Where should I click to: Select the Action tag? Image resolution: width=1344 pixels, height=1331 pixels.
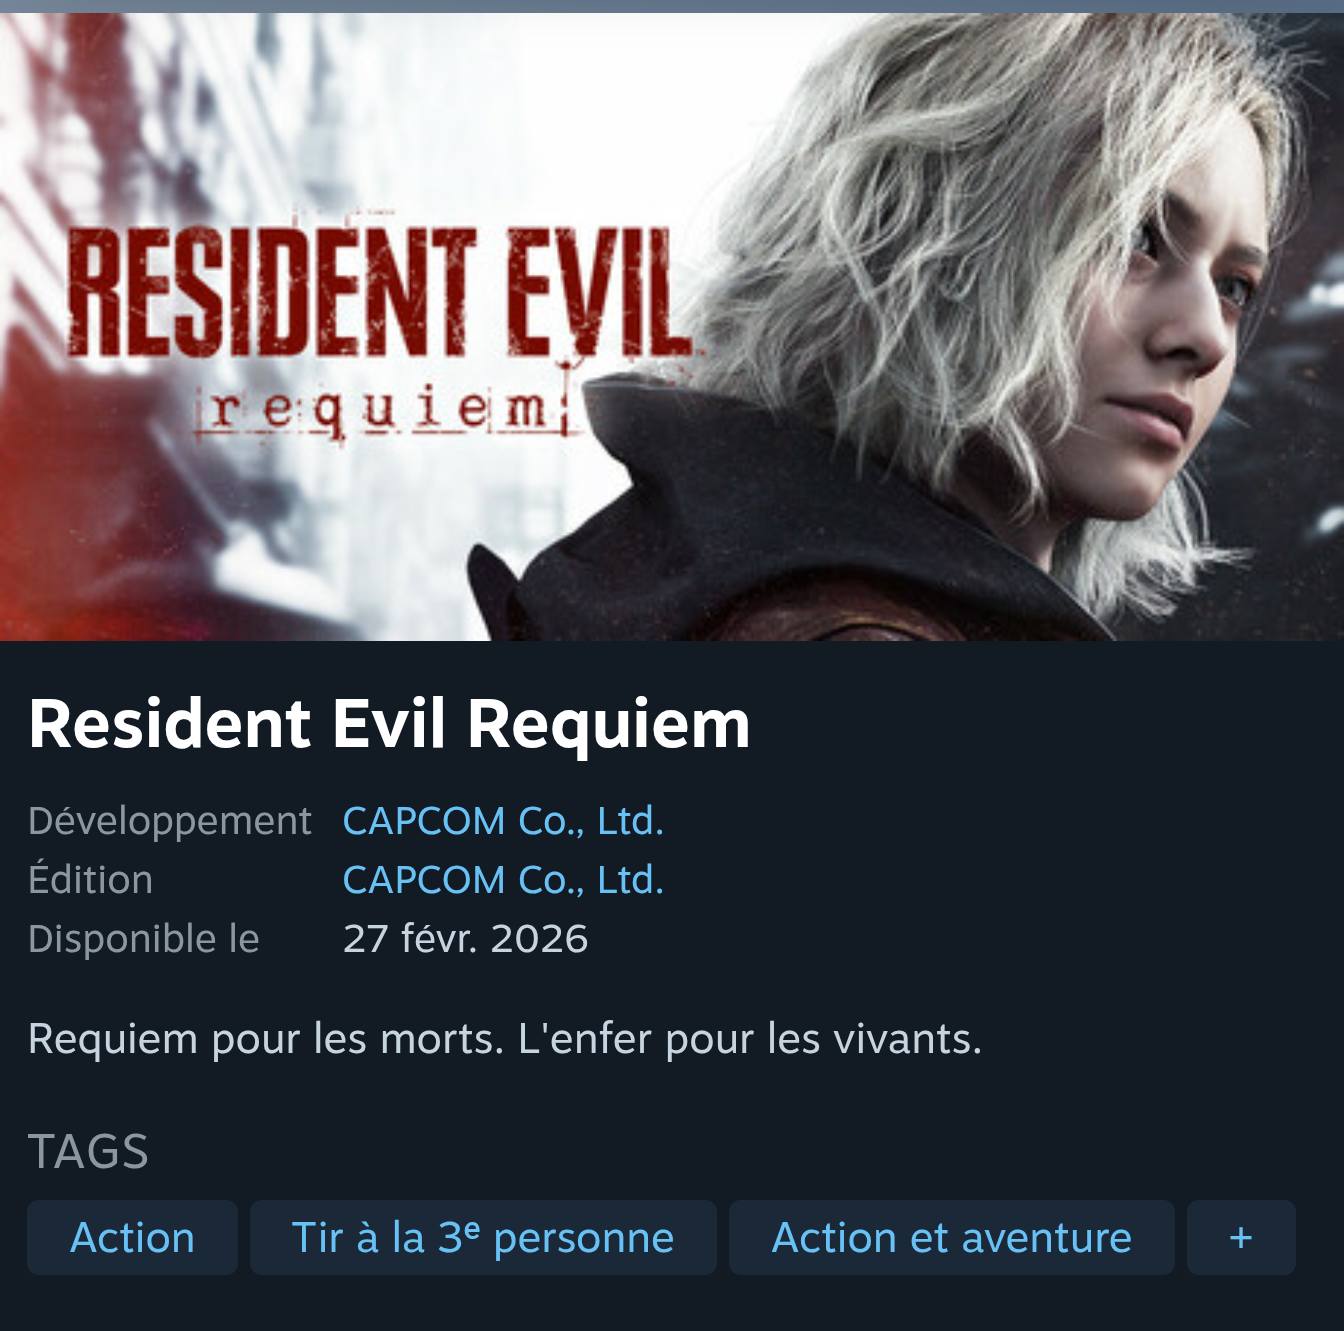(x=132, y=1238)
